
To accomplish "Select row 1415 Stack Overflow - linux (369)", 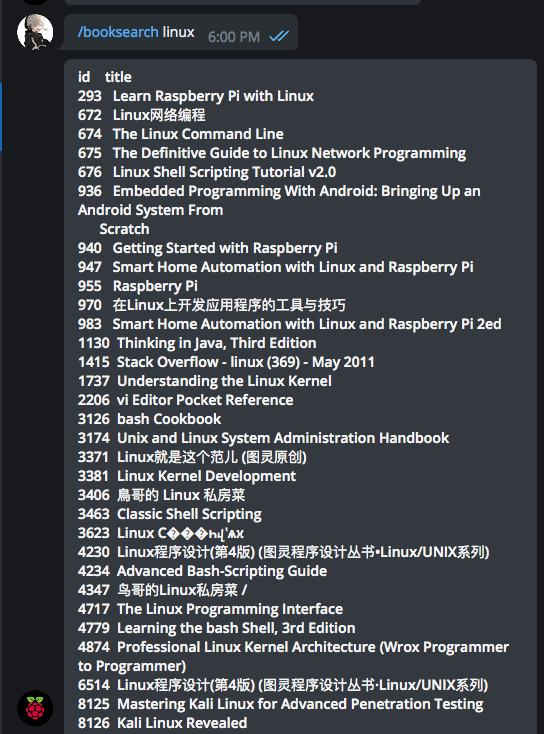I will [x=226, y=362].
